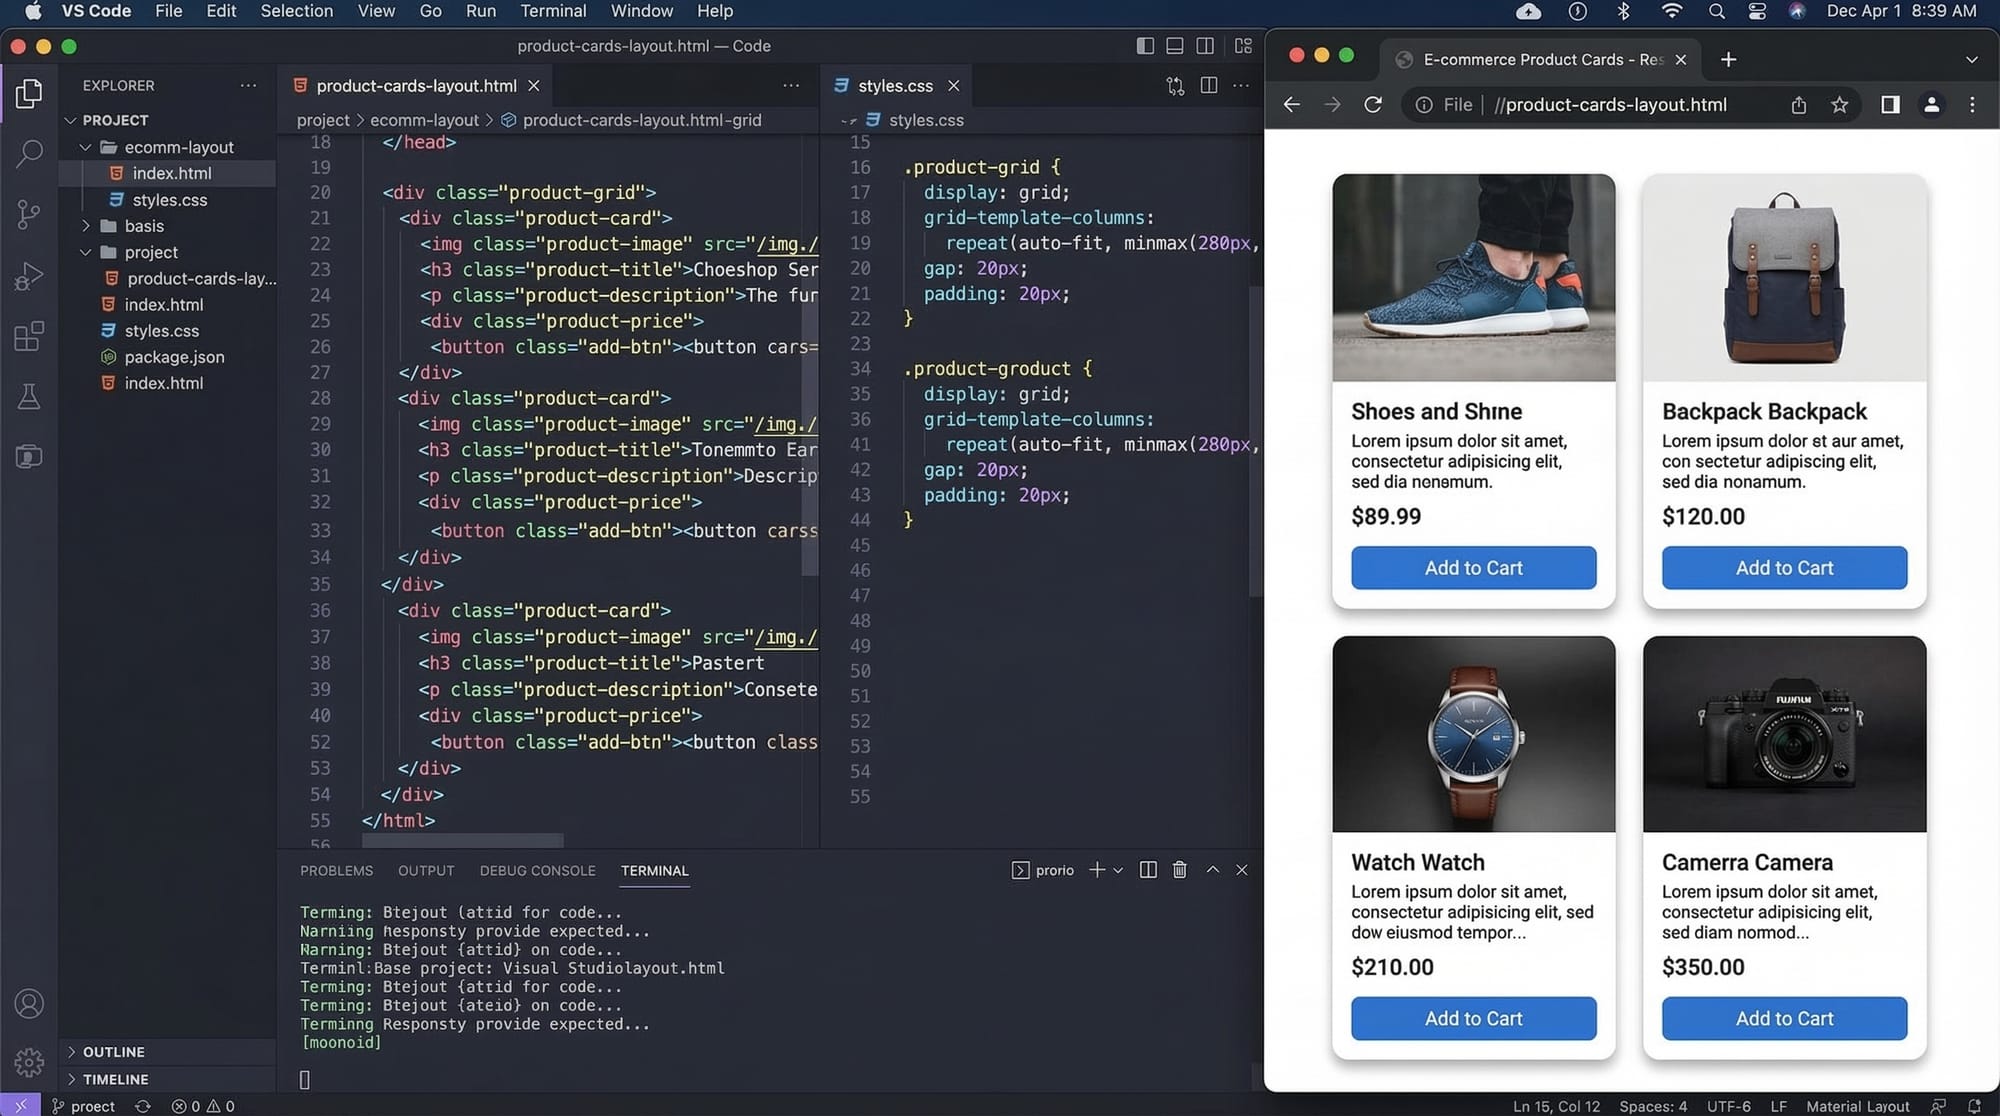Viewport: 2000px width, 1116px height.
Task: Open Manage gear icon in activity bar
Action: [29, 1062]
